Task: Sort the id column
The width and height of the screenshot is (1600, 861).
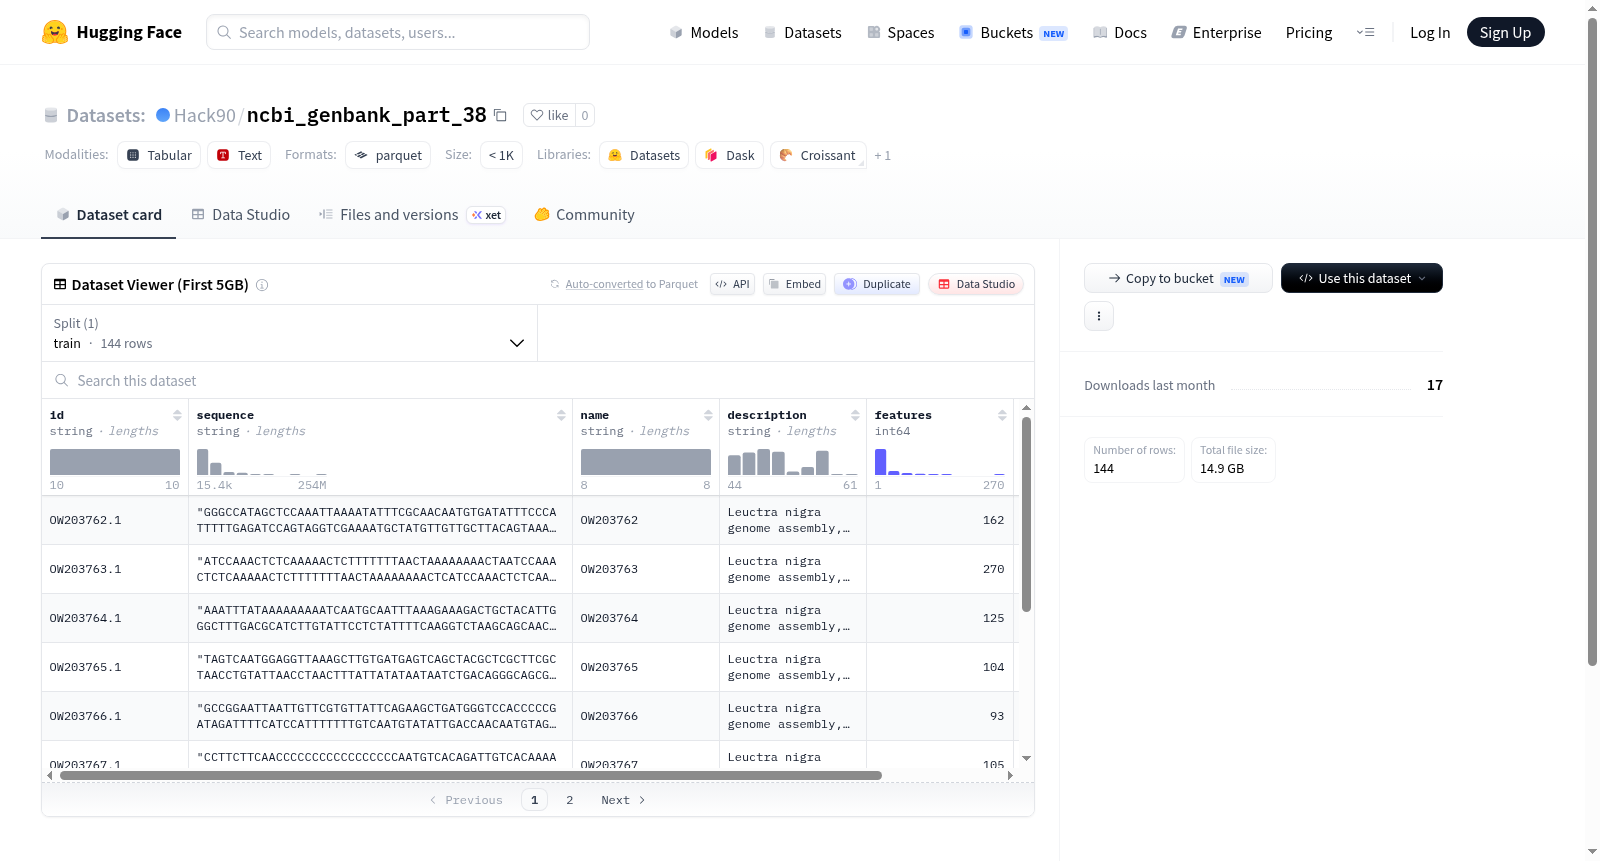Action: [x=177, y=415]
